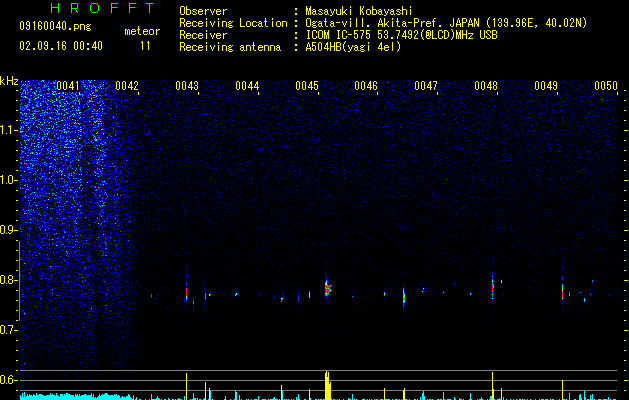629x400 pixels.
Task: Click the tall yellow intensity spike under 0045
Action: coord(327,385)
